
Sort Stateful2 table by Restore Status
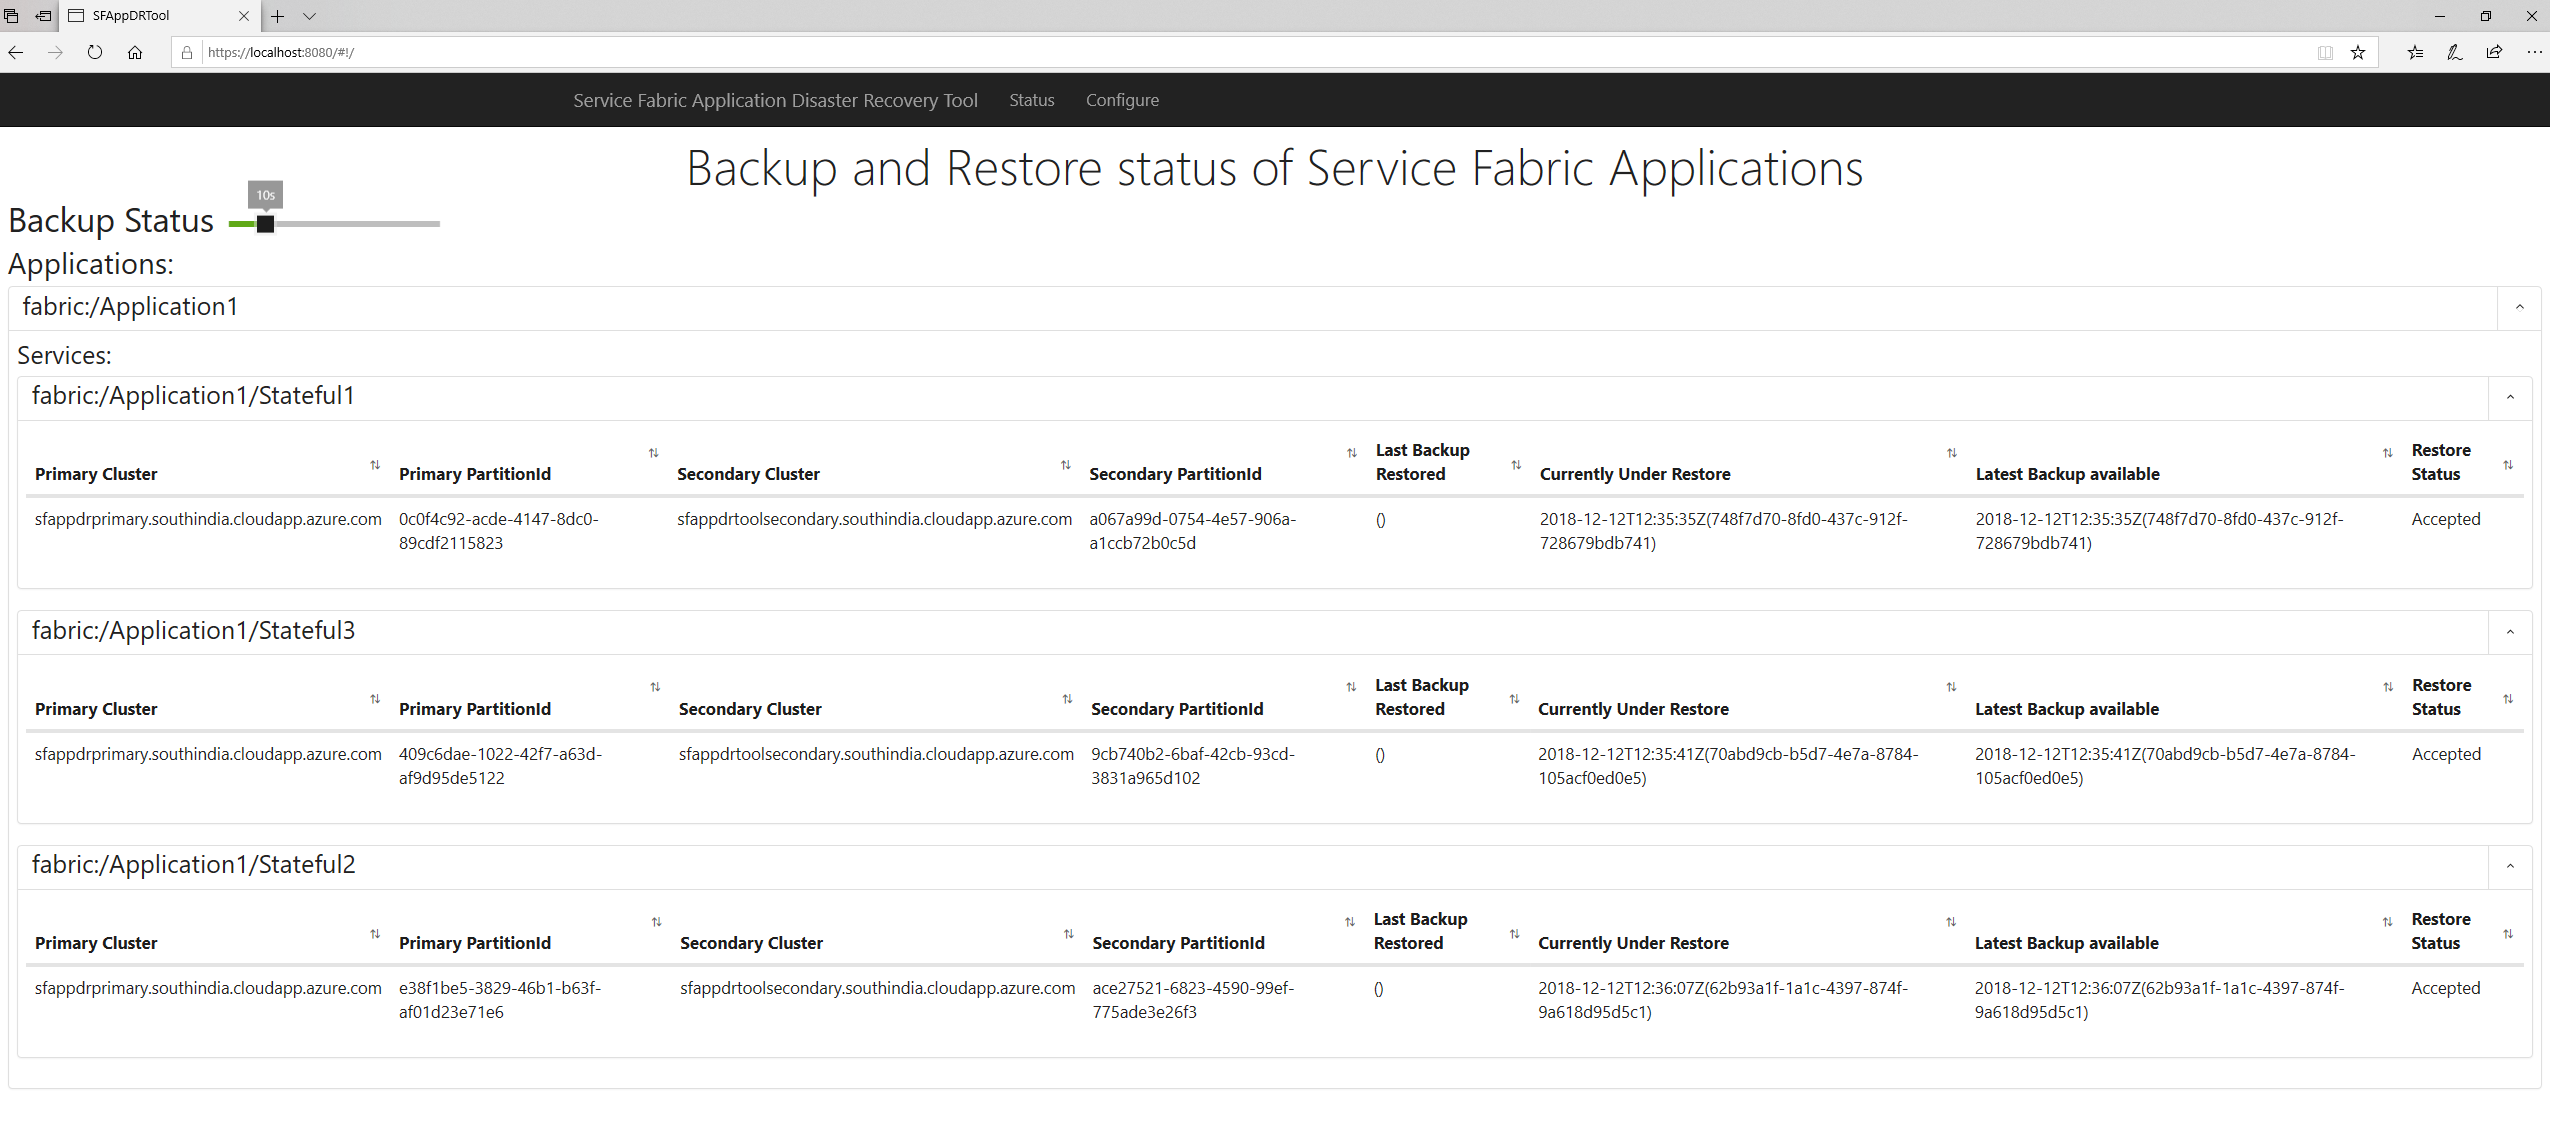click(2508, 934)
